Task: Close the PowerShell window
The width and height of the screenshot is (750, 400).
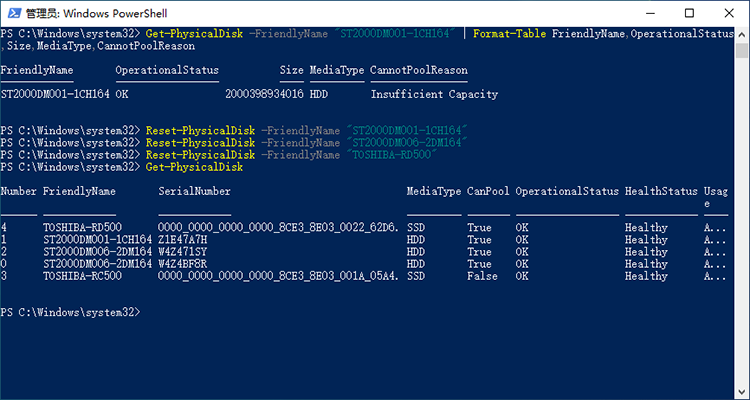Action: pos(728,13)
